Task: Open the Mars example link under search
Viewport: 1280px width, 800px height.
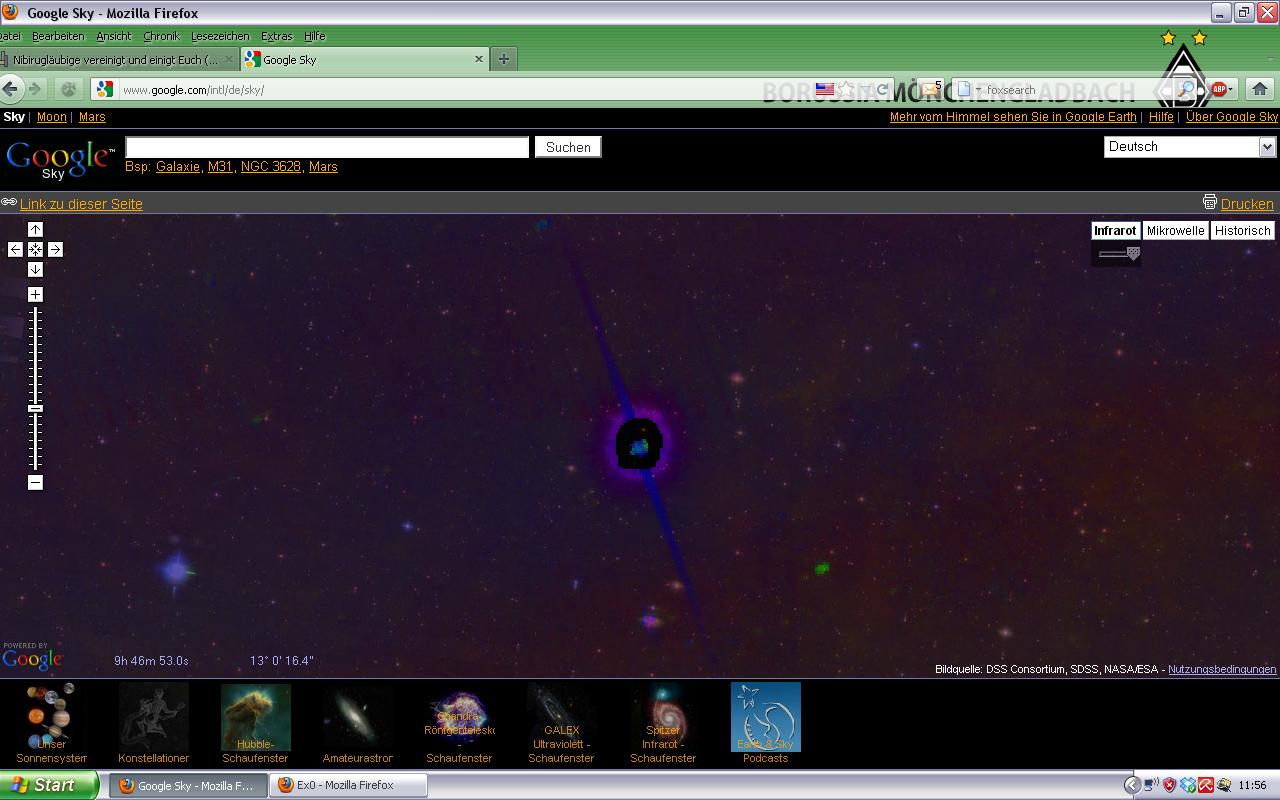Action: pyautogui.click(x=323, y=167)
